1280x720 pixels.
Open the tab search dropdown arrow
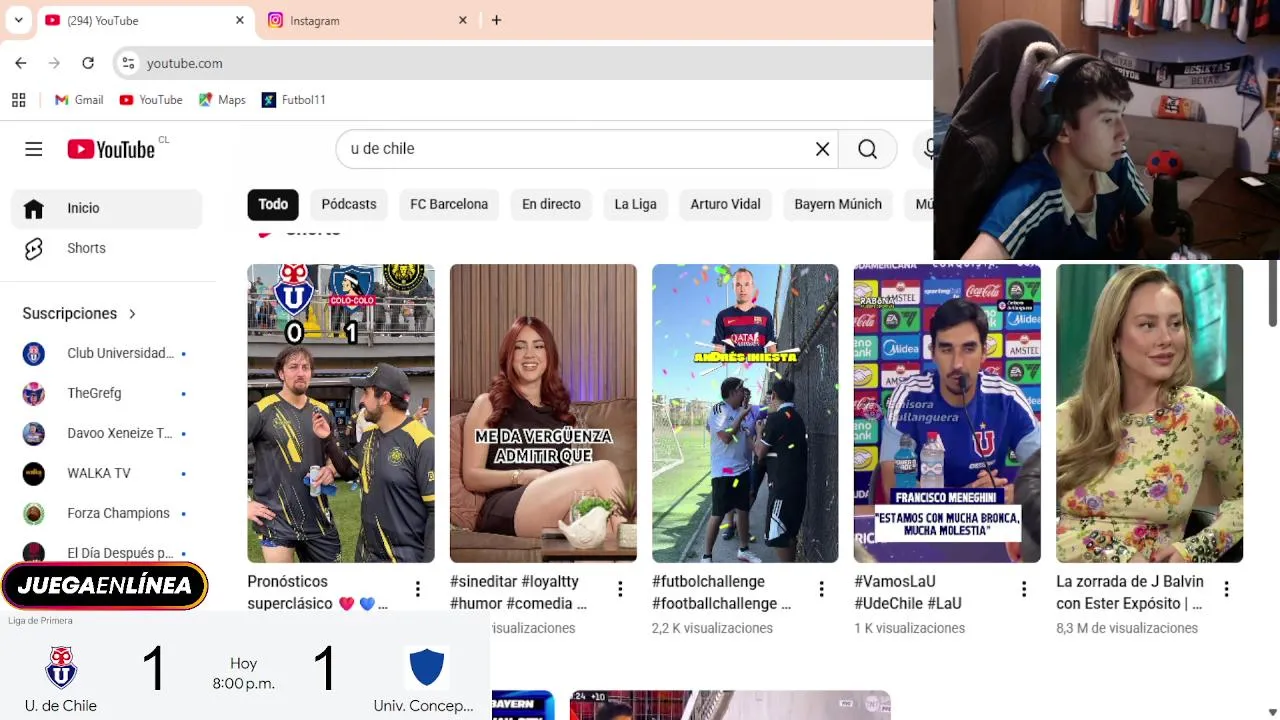click(18, 20)
